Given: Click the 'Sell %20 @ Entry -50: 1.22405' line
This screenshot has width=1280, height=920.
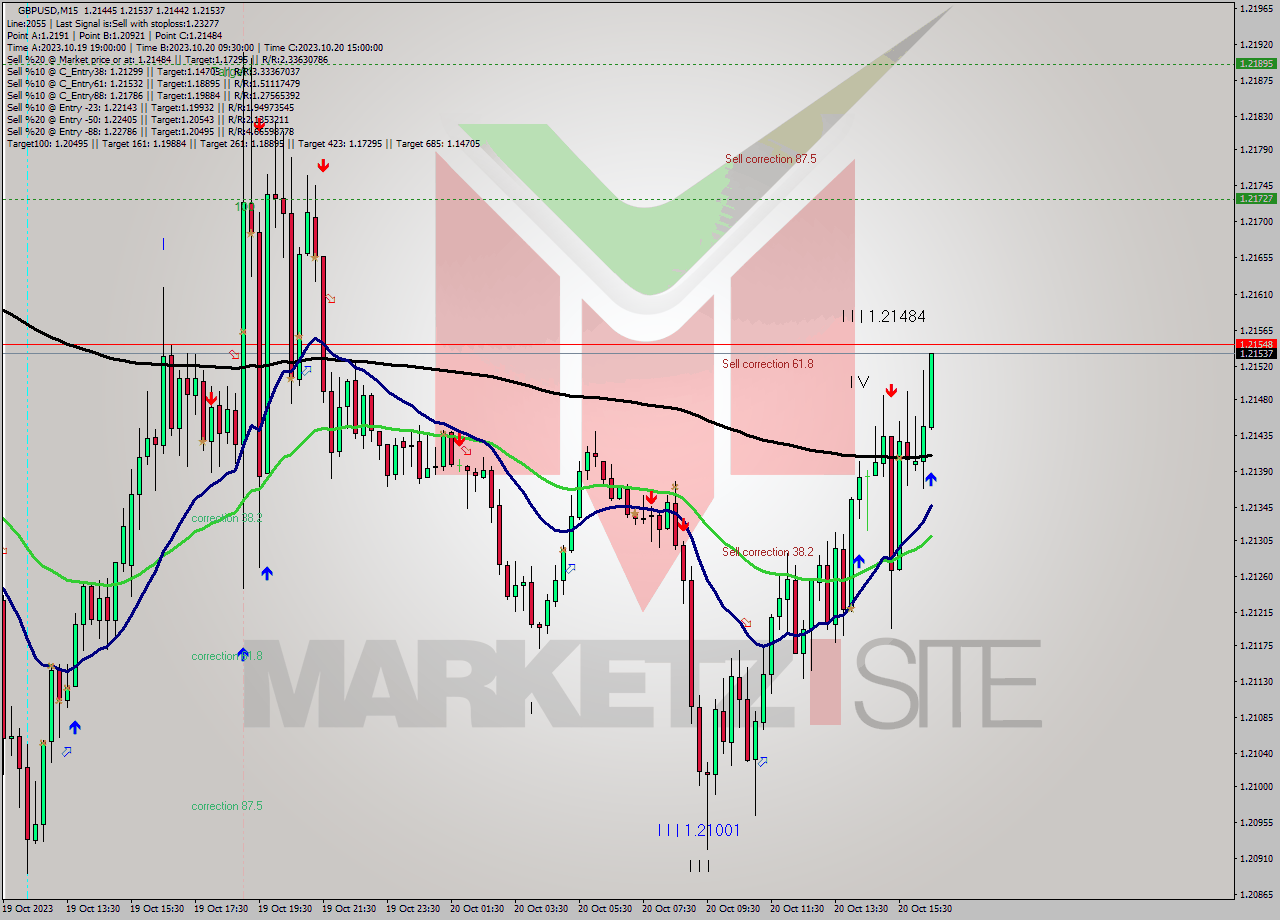Looking at the screenshot, I should [x=150, y=119].
